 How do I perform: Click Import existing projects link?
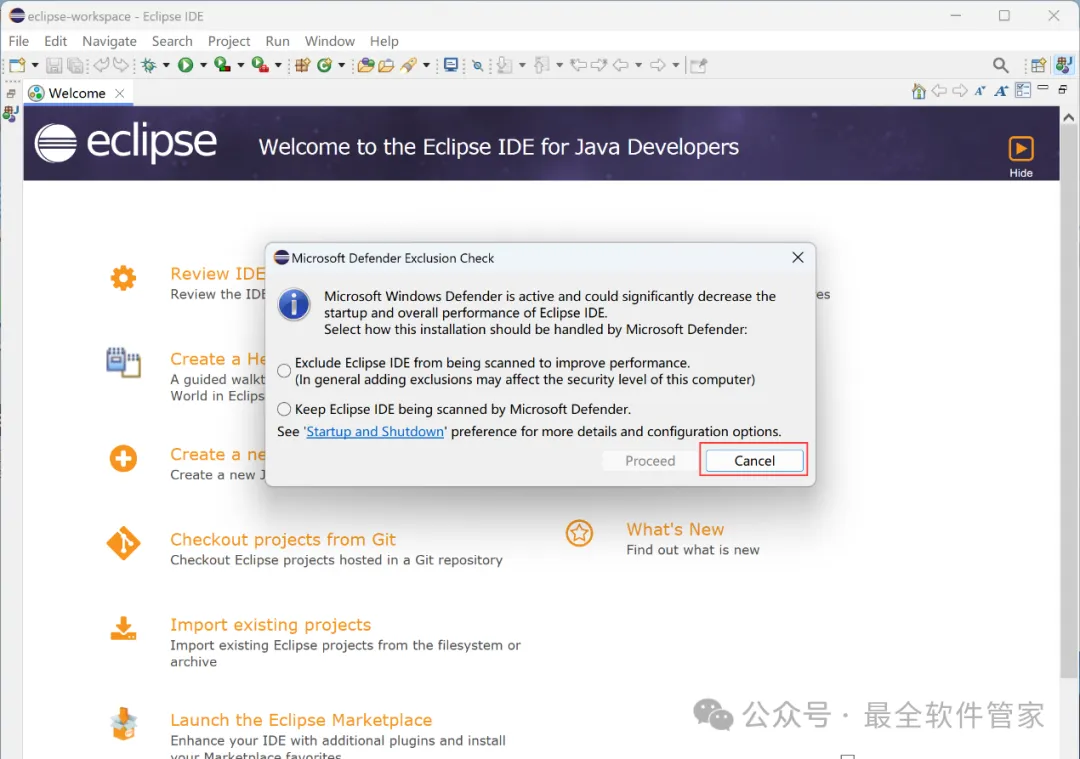pyautogui.click(x=271, y=625)
